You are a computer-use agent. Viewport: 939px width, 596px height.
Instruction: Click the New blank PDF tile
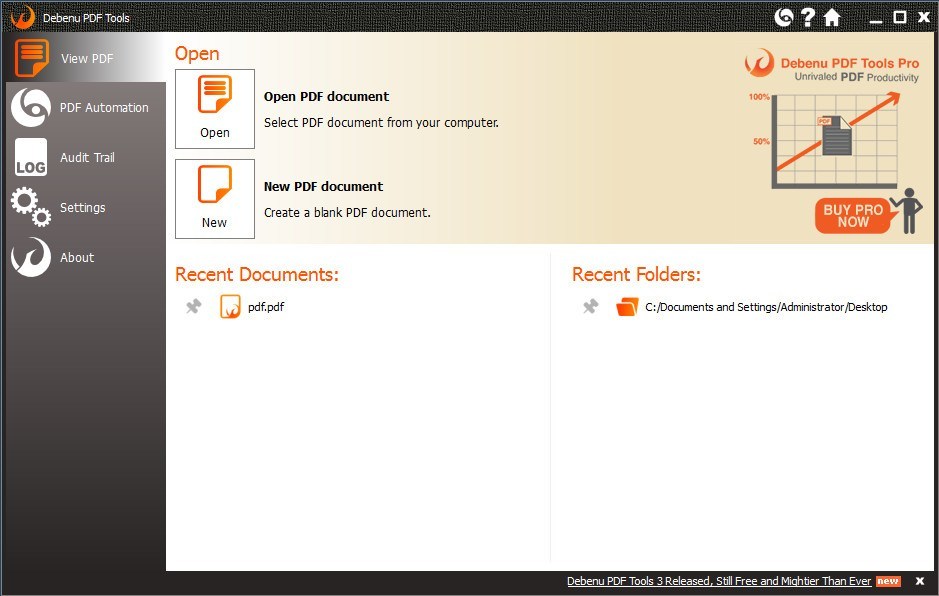pyautogui.click(x=214, y=199)
